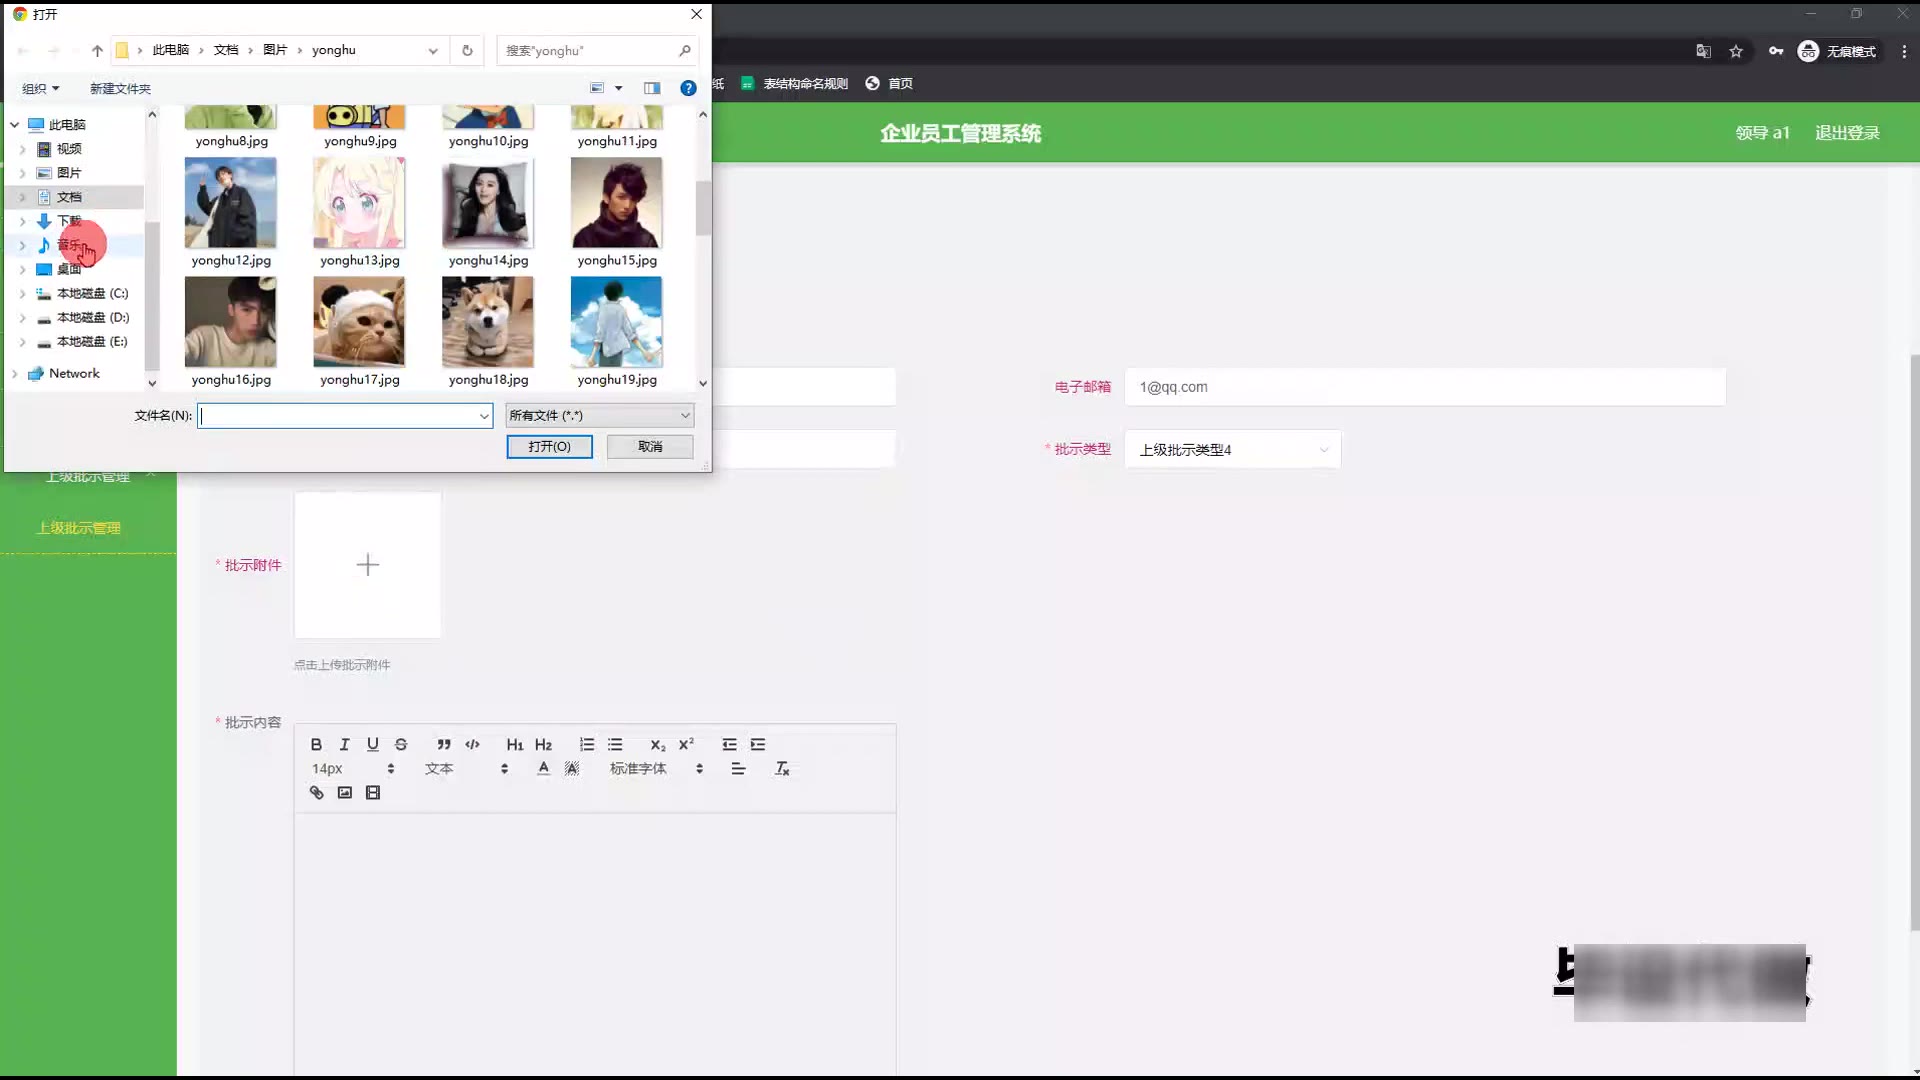The image size is (1920, 1080).
Task: Select the yonghu18.jpg dog thumbnail
Action: [x=488, y=323]
